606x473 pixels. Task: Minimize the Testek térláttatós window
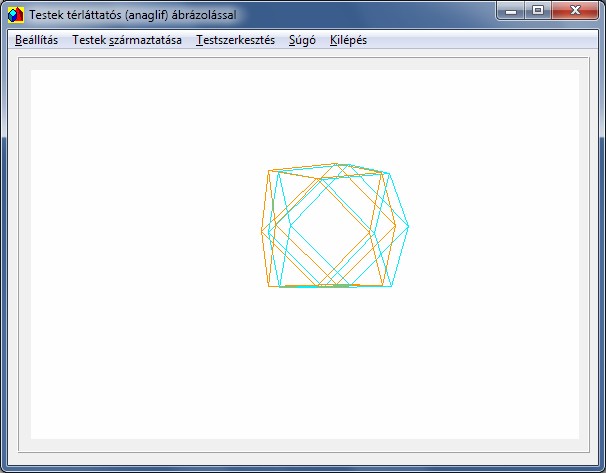pos(512,11)
